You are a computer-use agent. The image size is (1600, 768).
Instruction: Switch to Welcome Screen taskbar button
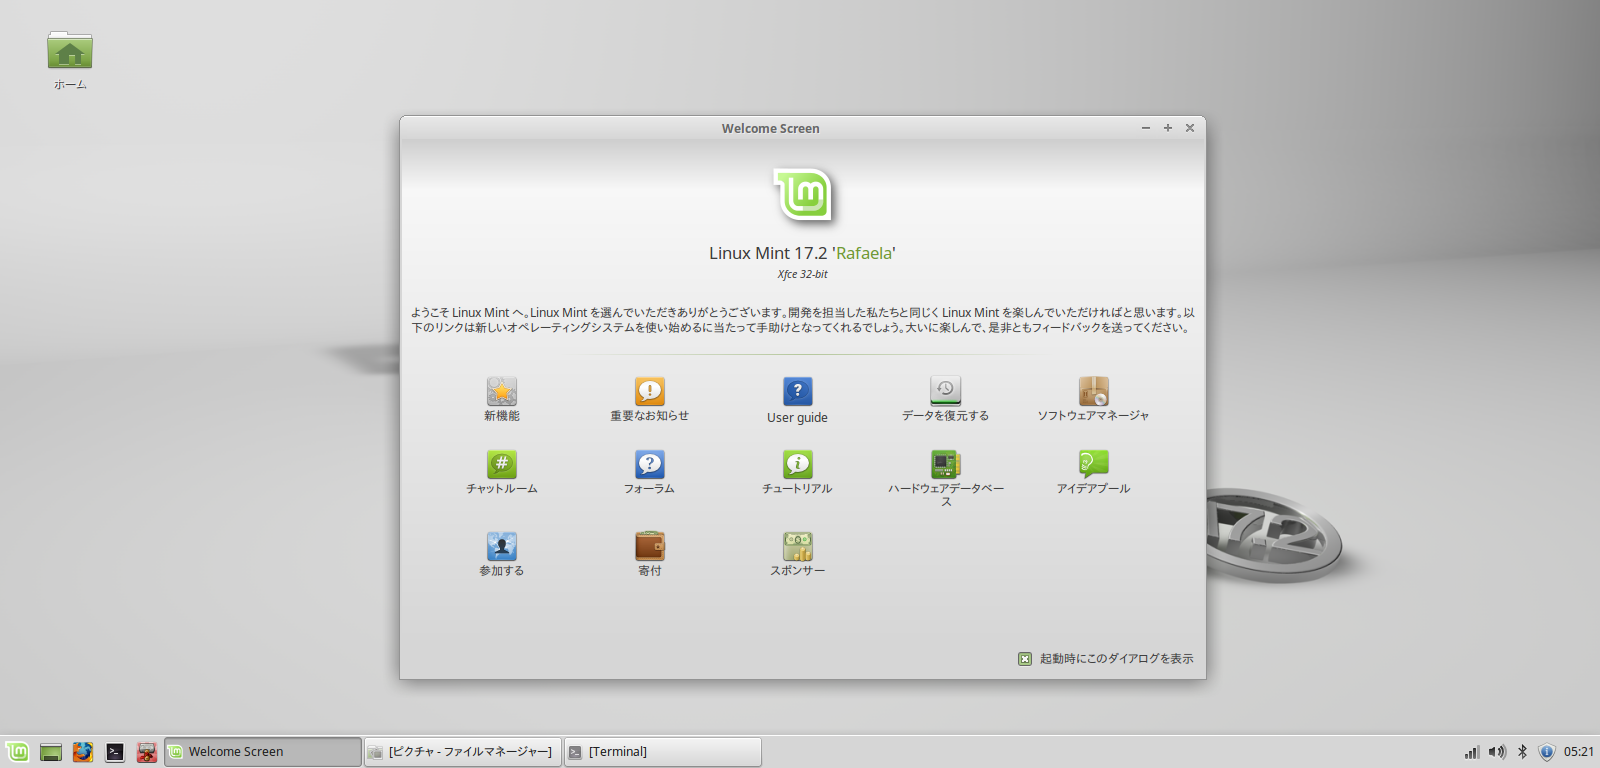tap(263, 752)
